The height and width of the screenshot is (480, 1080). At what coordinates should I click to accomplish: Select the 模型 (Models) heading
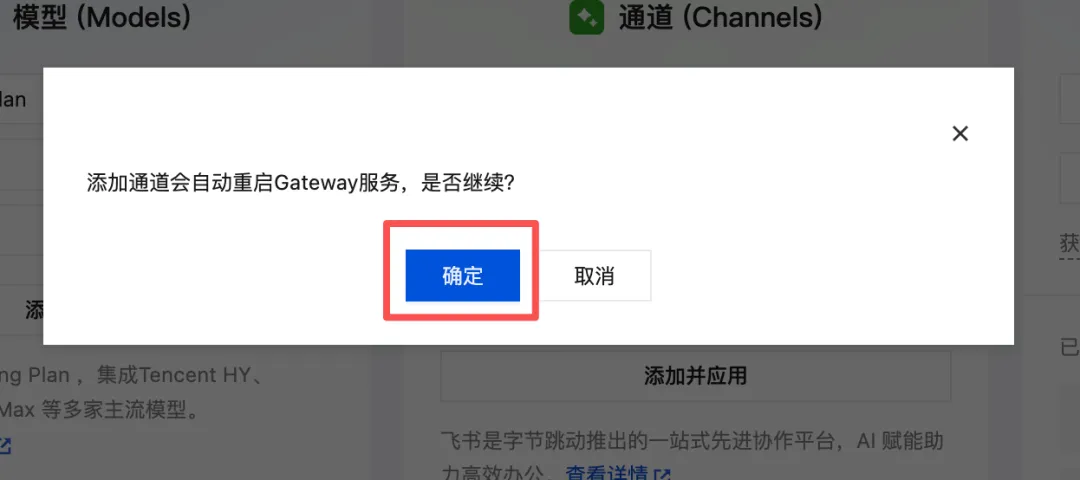point(101,18)
